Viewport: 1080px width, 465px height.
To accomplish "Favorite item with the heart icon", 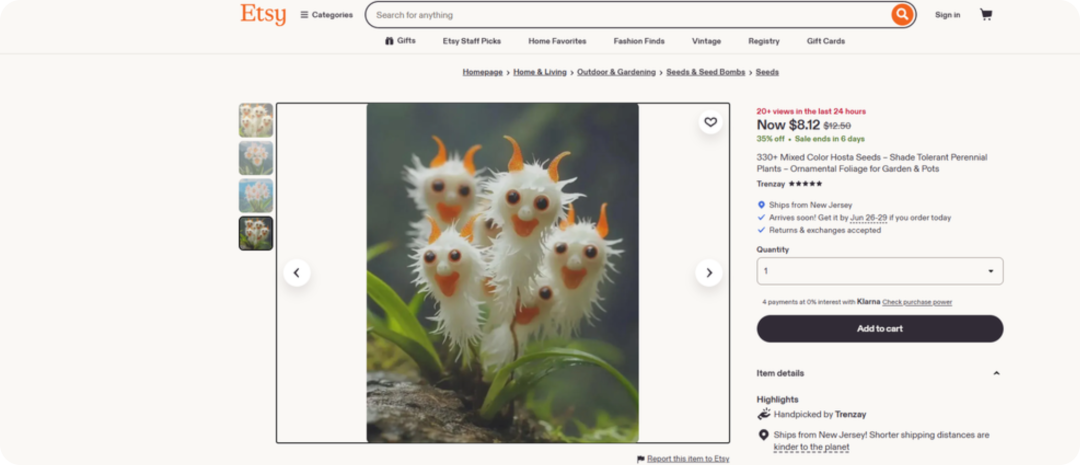I will click(x=710, y=123).
